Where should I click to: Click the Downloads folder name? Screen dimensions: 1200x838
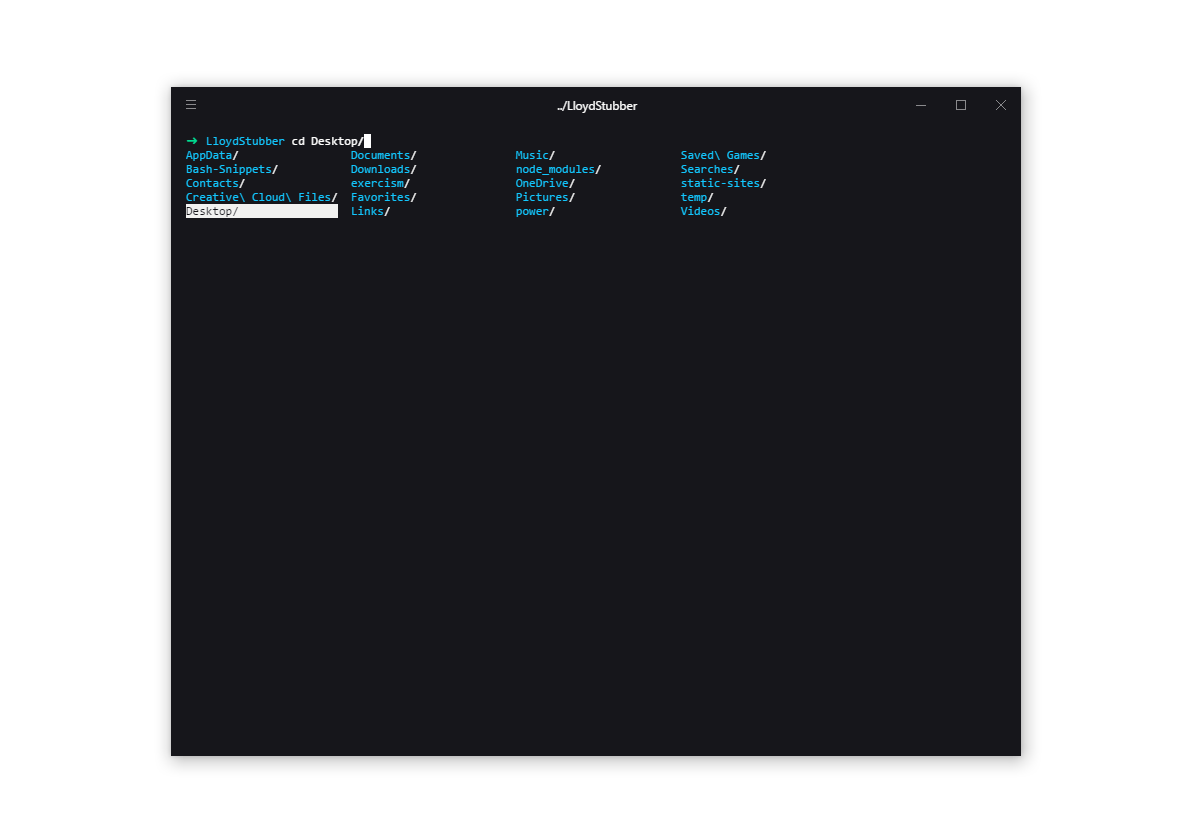[x=380, y=169]
